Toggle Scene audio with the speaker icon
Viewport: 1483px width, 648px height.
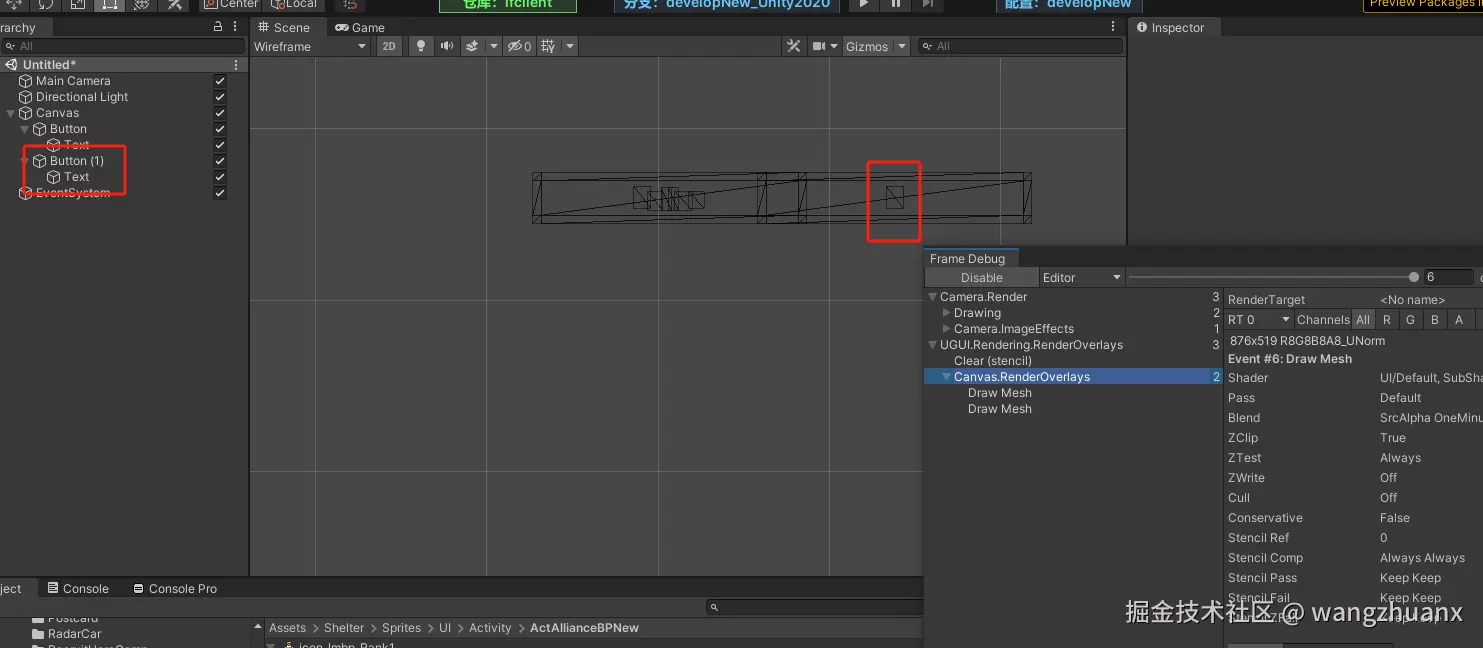447,46
